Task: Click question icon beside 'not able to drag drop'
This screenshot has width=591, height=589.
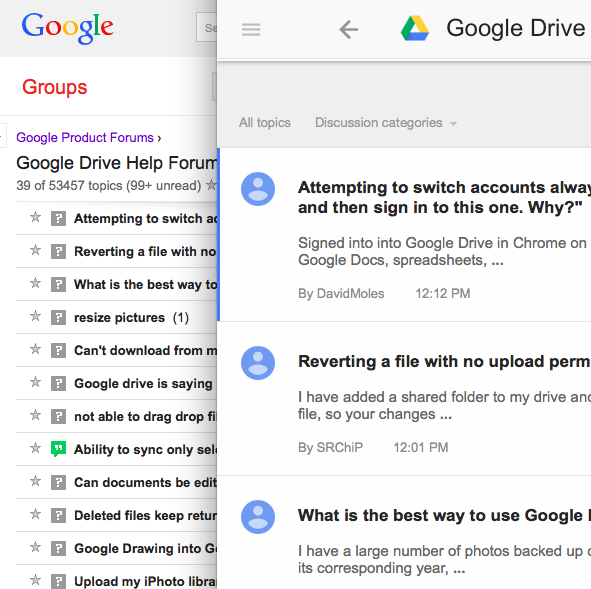Action: 58,416
